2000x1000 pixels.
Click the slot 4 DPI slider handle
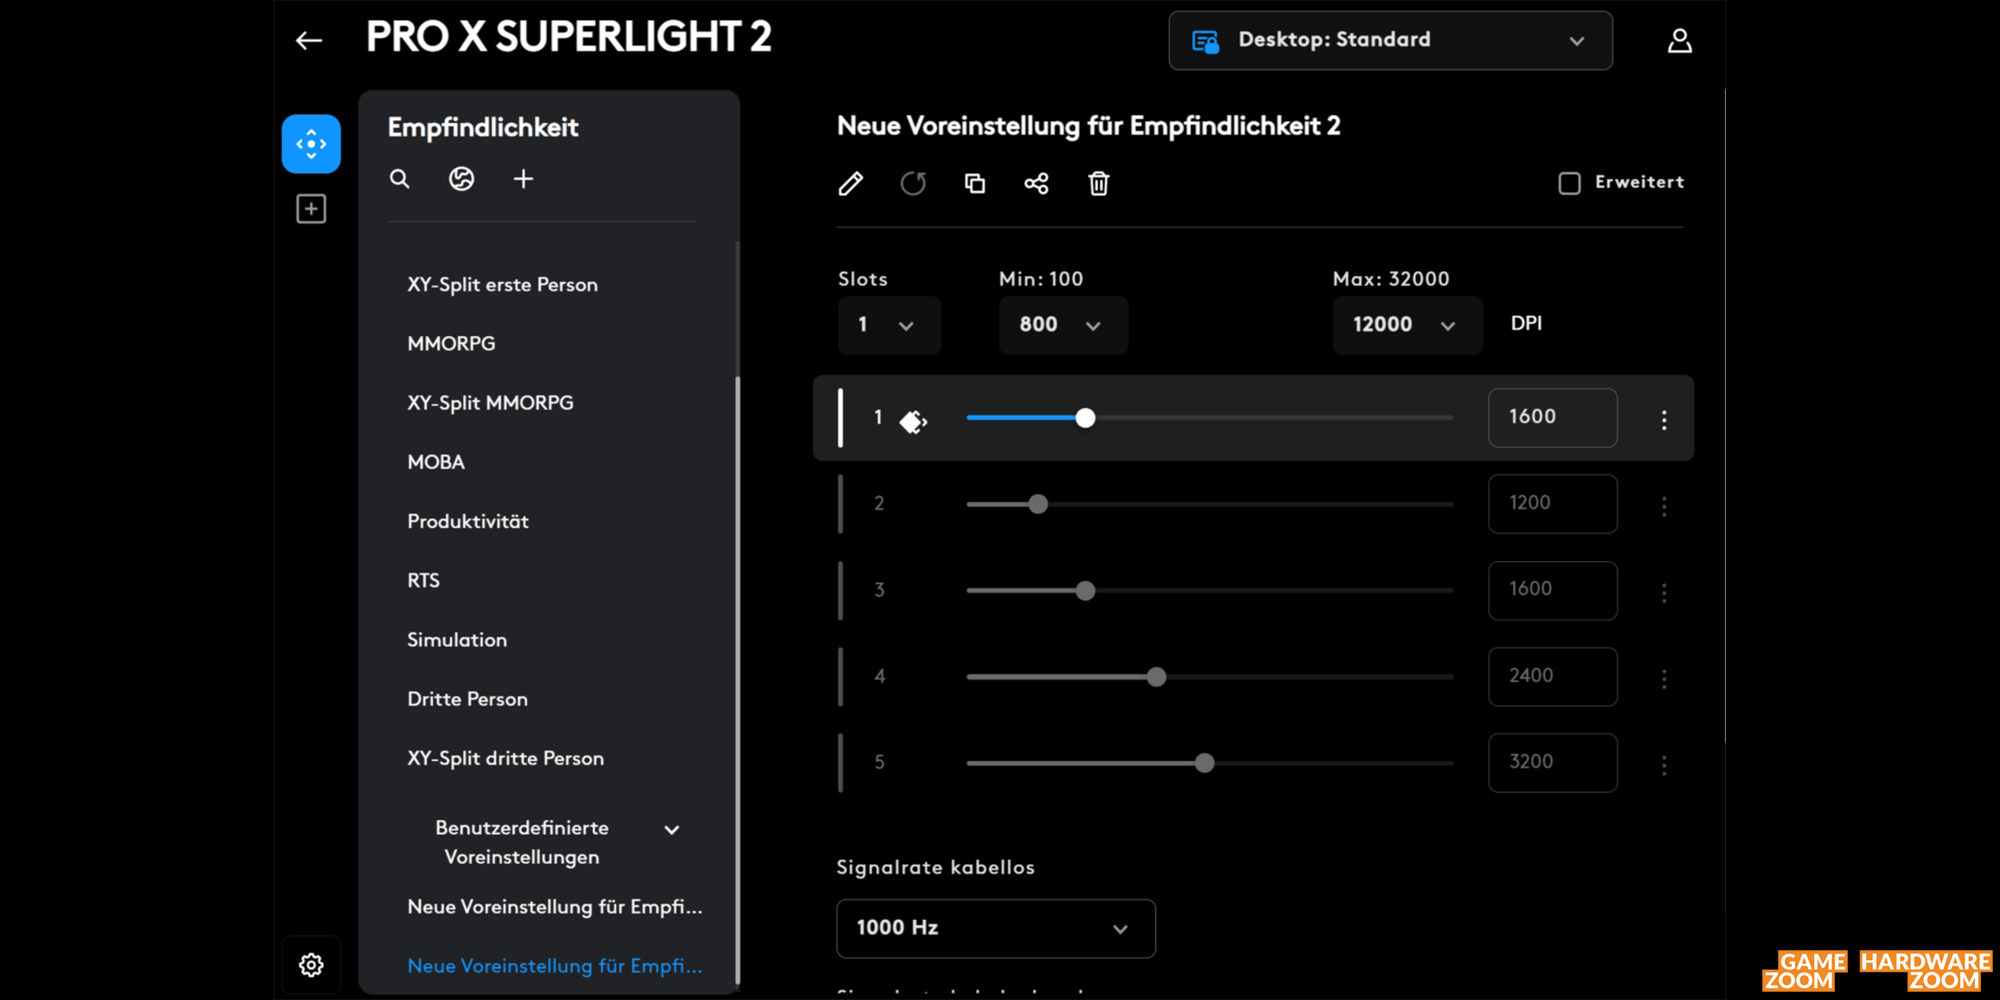point(1156,677)
